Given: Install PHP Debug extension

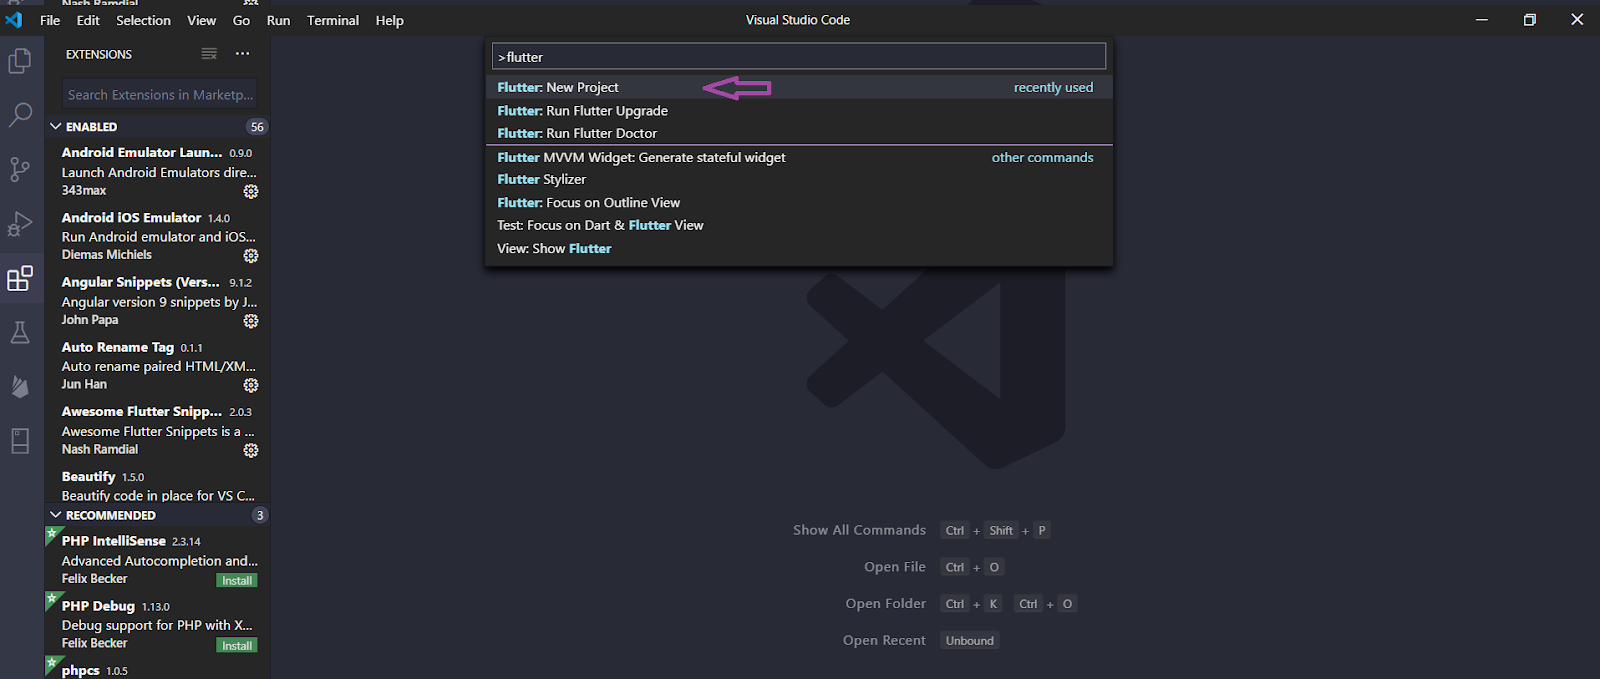Looking at the screenshot, I should [x=237, y=645].
